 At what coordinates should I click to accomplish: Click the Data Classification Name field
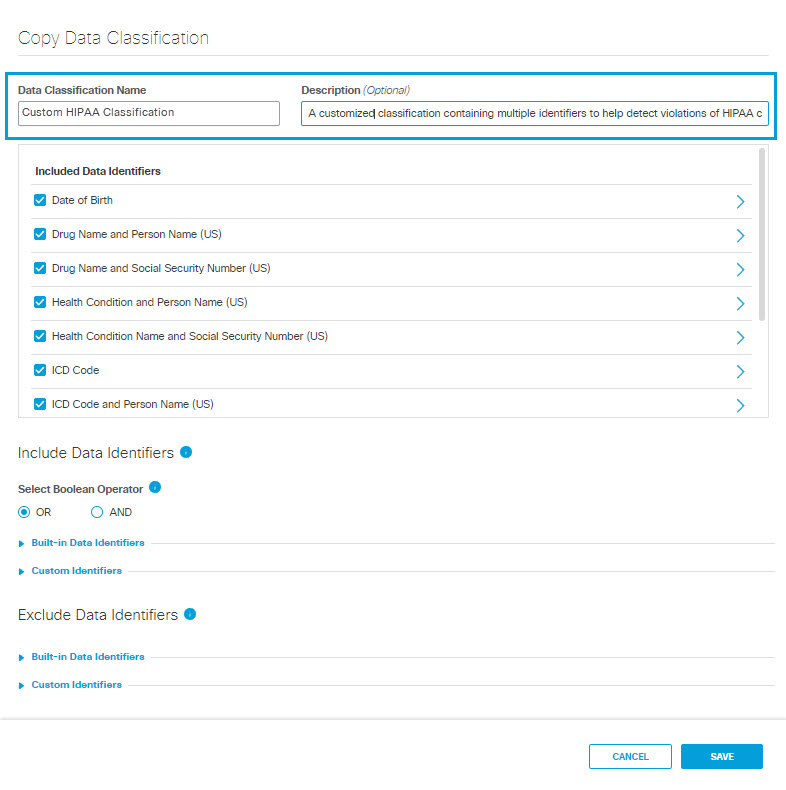[x=149, y=113]
